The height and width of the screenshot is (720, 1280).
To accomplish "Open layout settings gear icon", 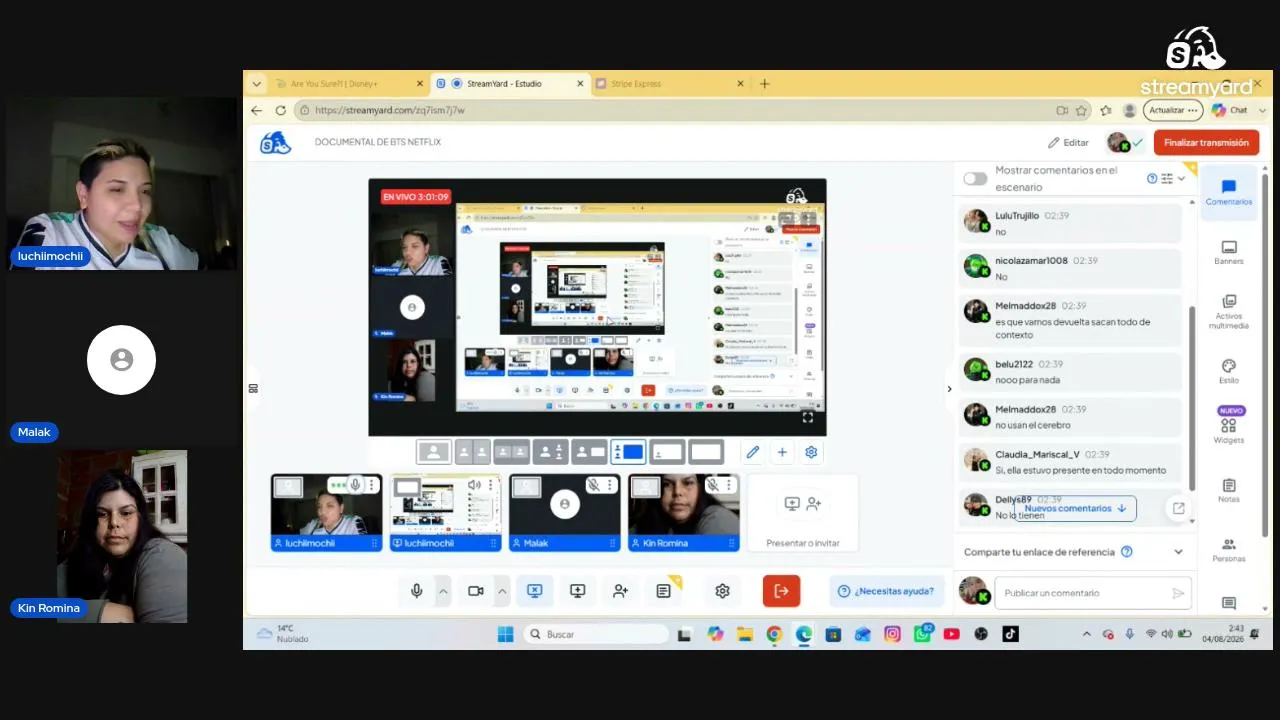I will click(811, 452).
